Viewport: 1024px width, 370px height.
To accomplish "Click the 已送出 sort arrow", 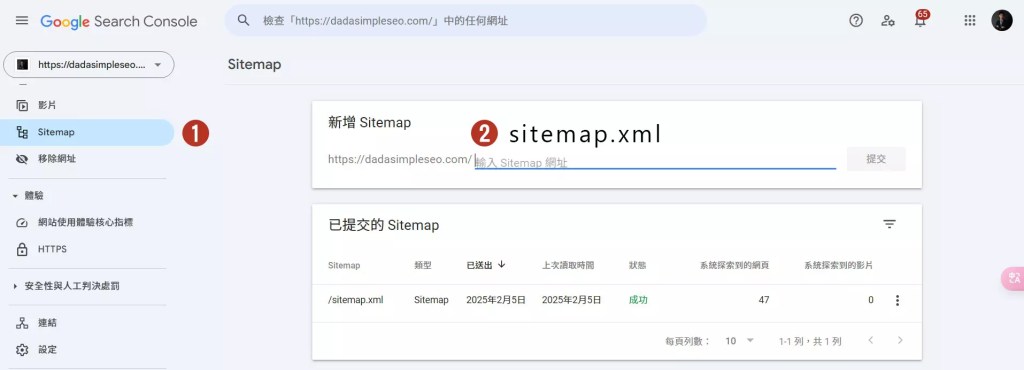I will pyautogui.click(x=502, y=264).
